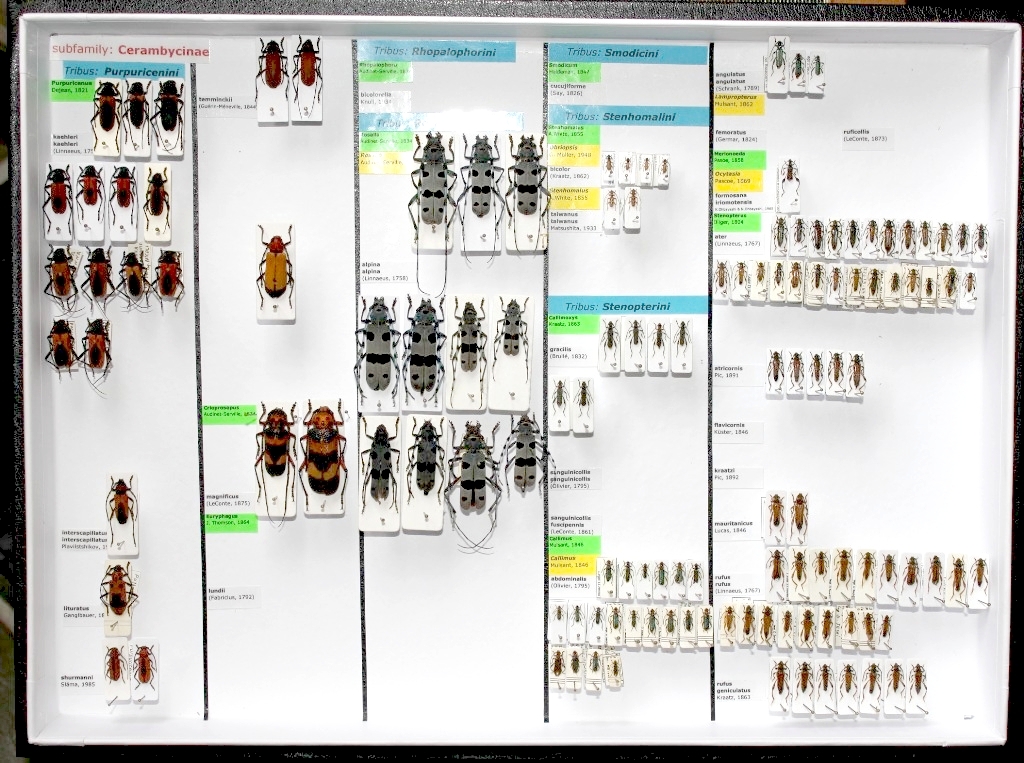Viewport: 1024px width, 763px height.
Task: Click the 'temminckii' species label
Action: coord(227,103)
